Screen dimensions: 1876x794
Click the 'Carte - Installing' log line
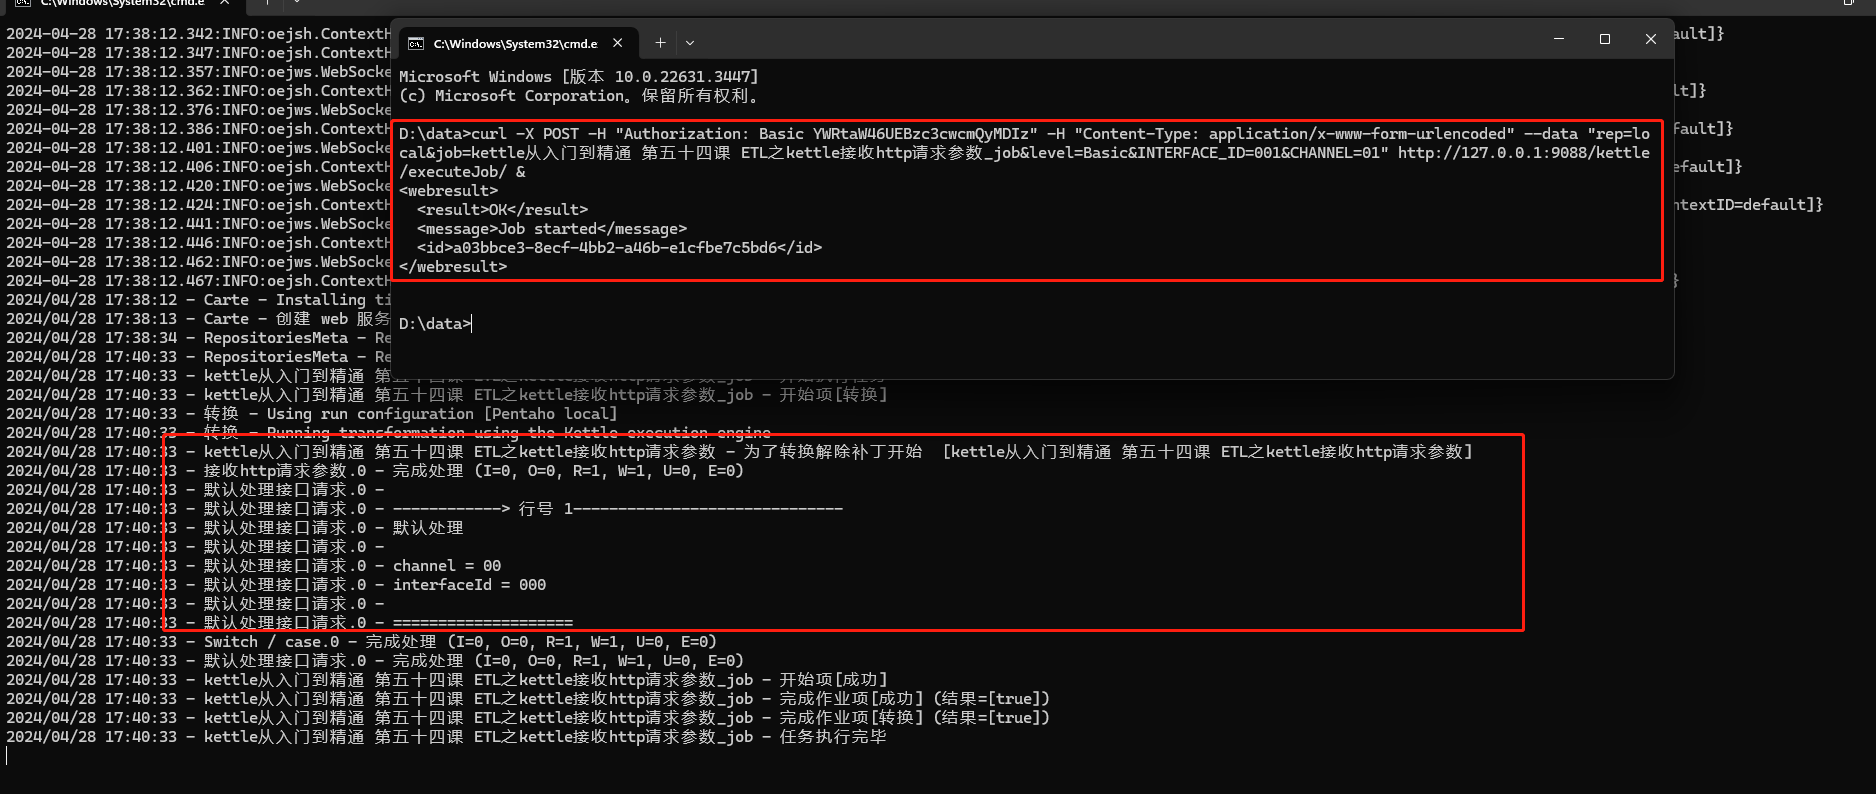tap(198, 300)
